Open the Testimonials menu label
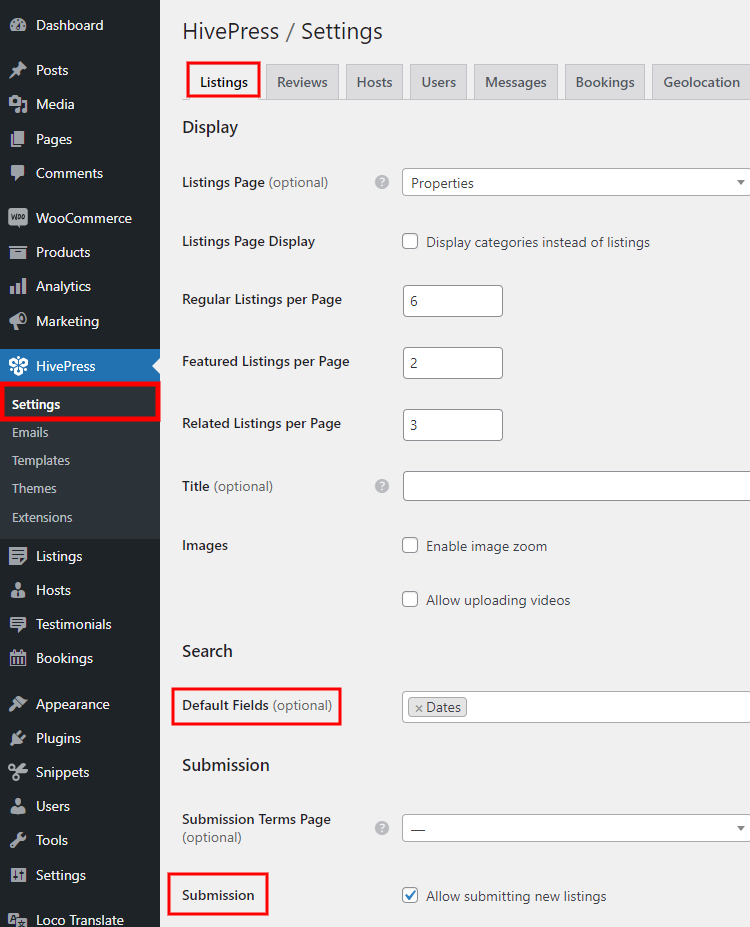The width and height of the screenshot is (750, 927). click(x=73, y=624)
